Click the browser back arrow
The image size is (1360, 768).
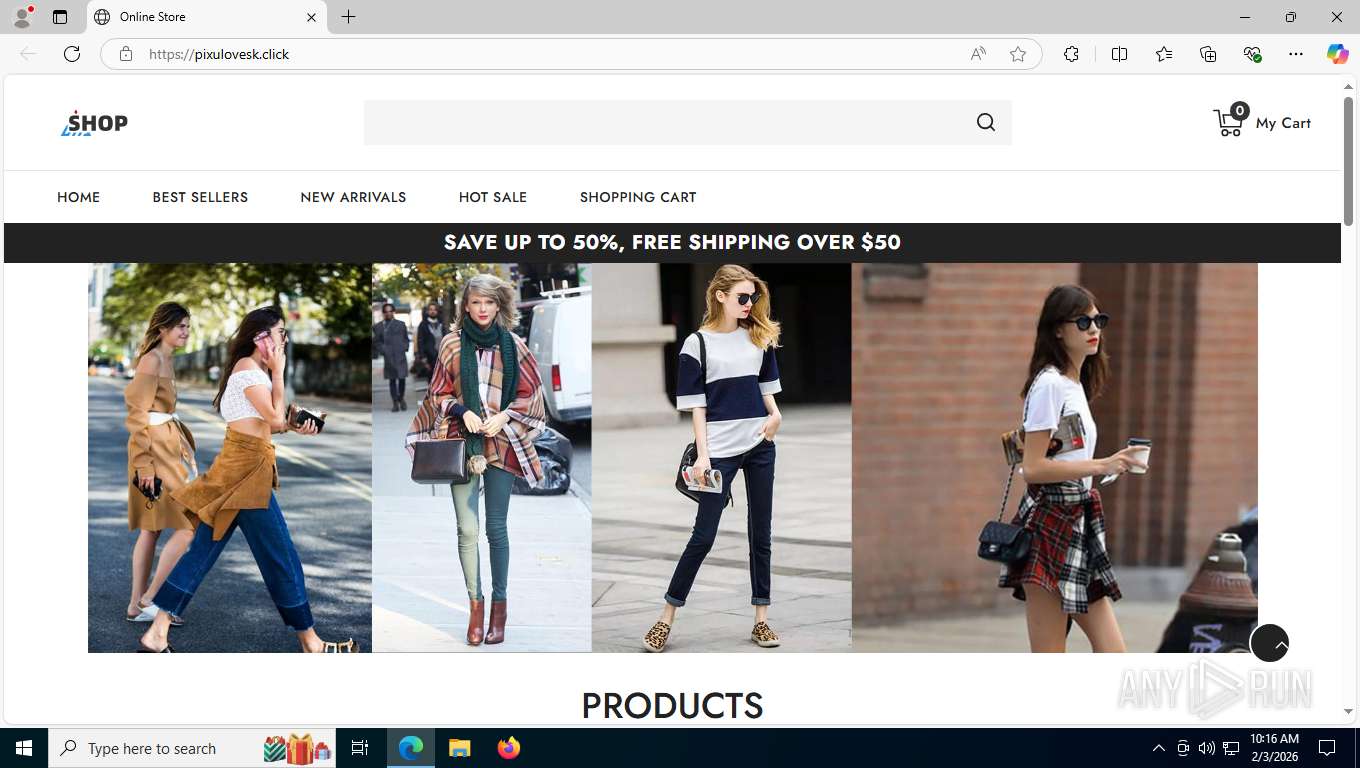coord(28,54)
